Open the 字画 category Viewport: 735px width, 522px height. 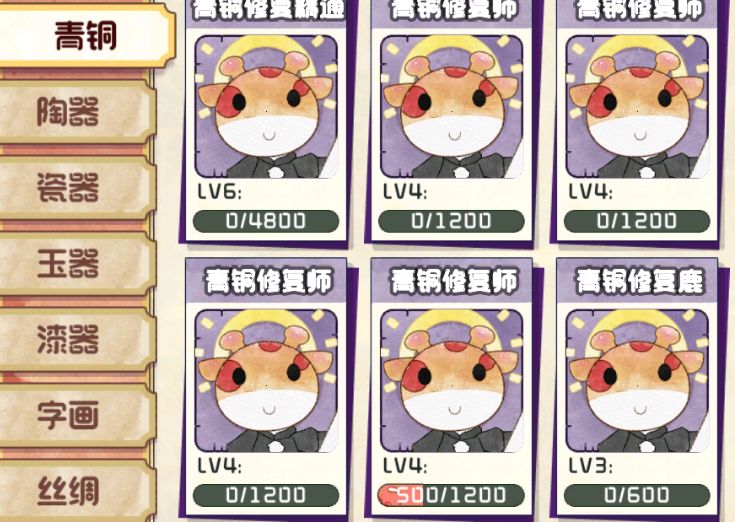[x=75, y=415]
